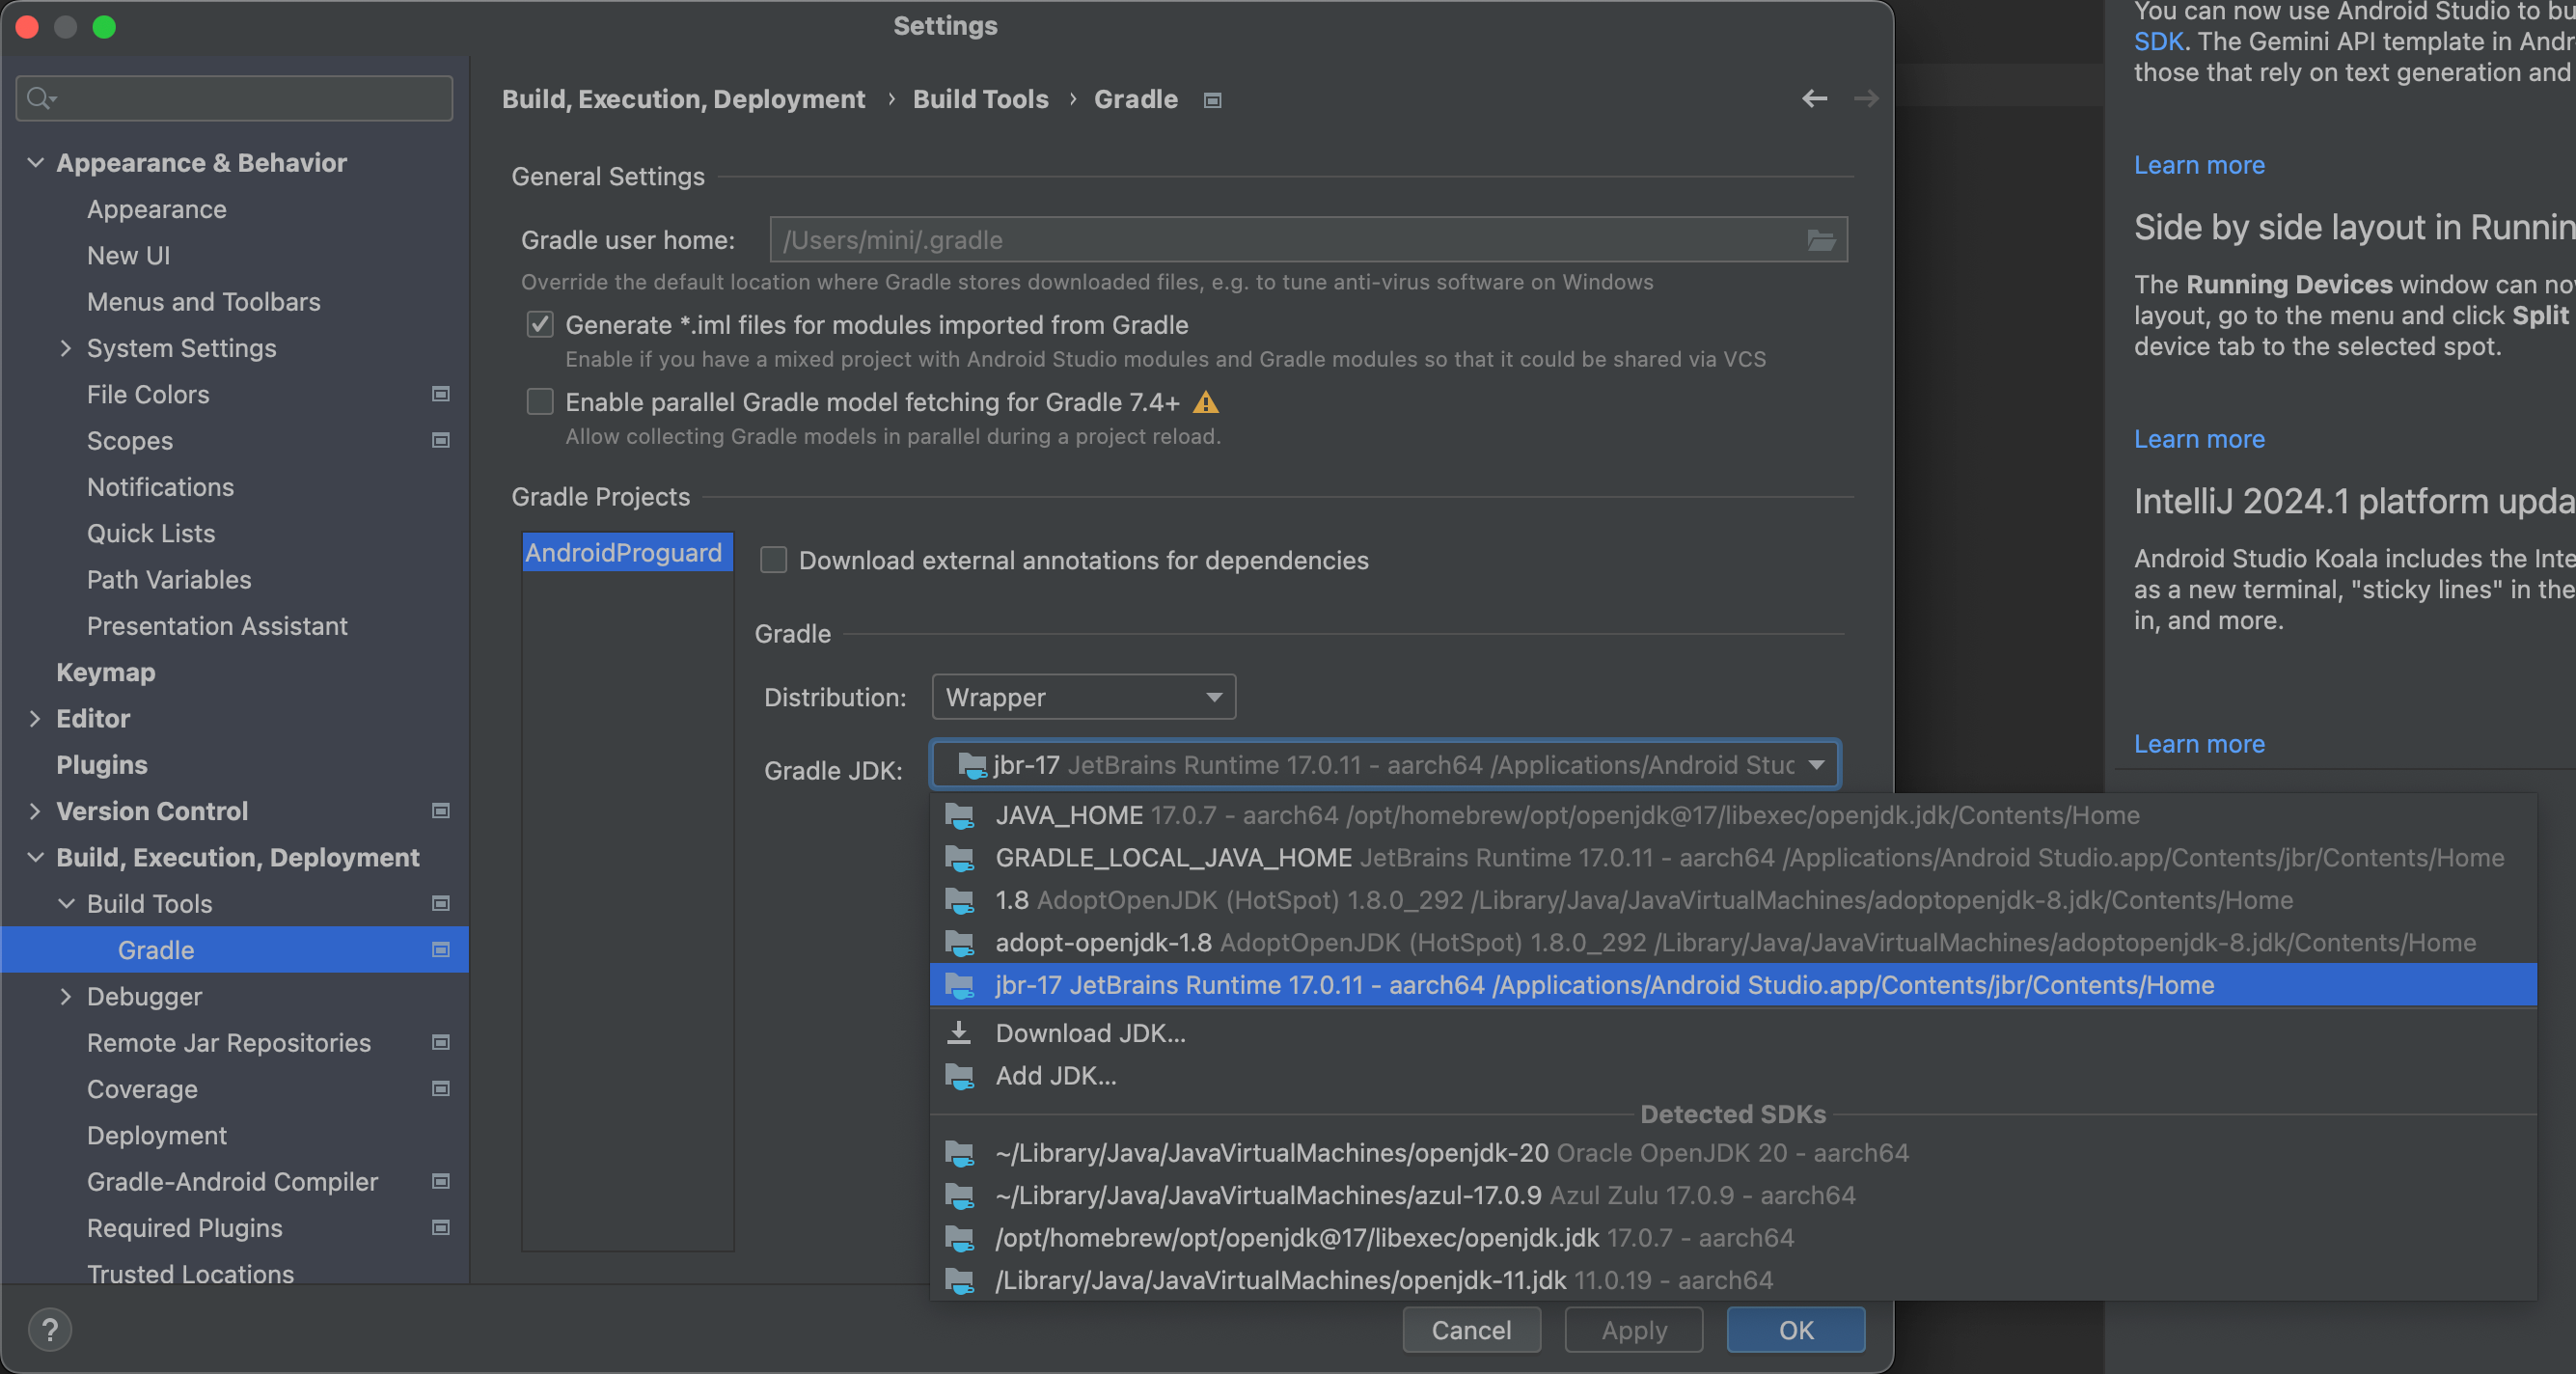Select AndroidProguard Gradle project tab
Screen dimensions: 2576x1374
(x=622, y=551)
